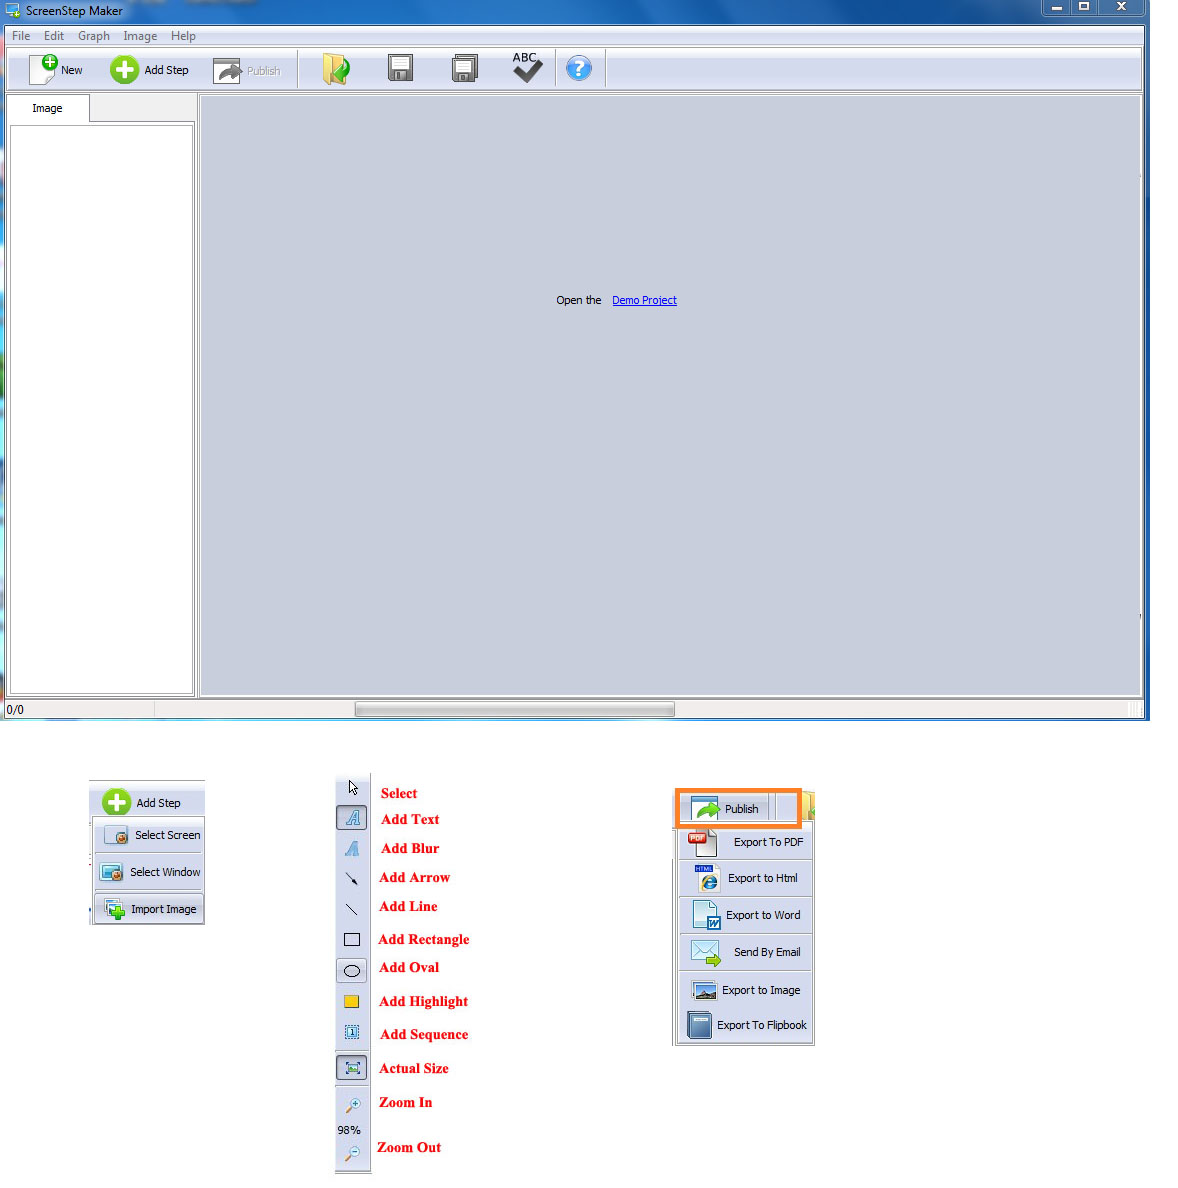Click Publish in the orange-boxed dropdown

725,808
